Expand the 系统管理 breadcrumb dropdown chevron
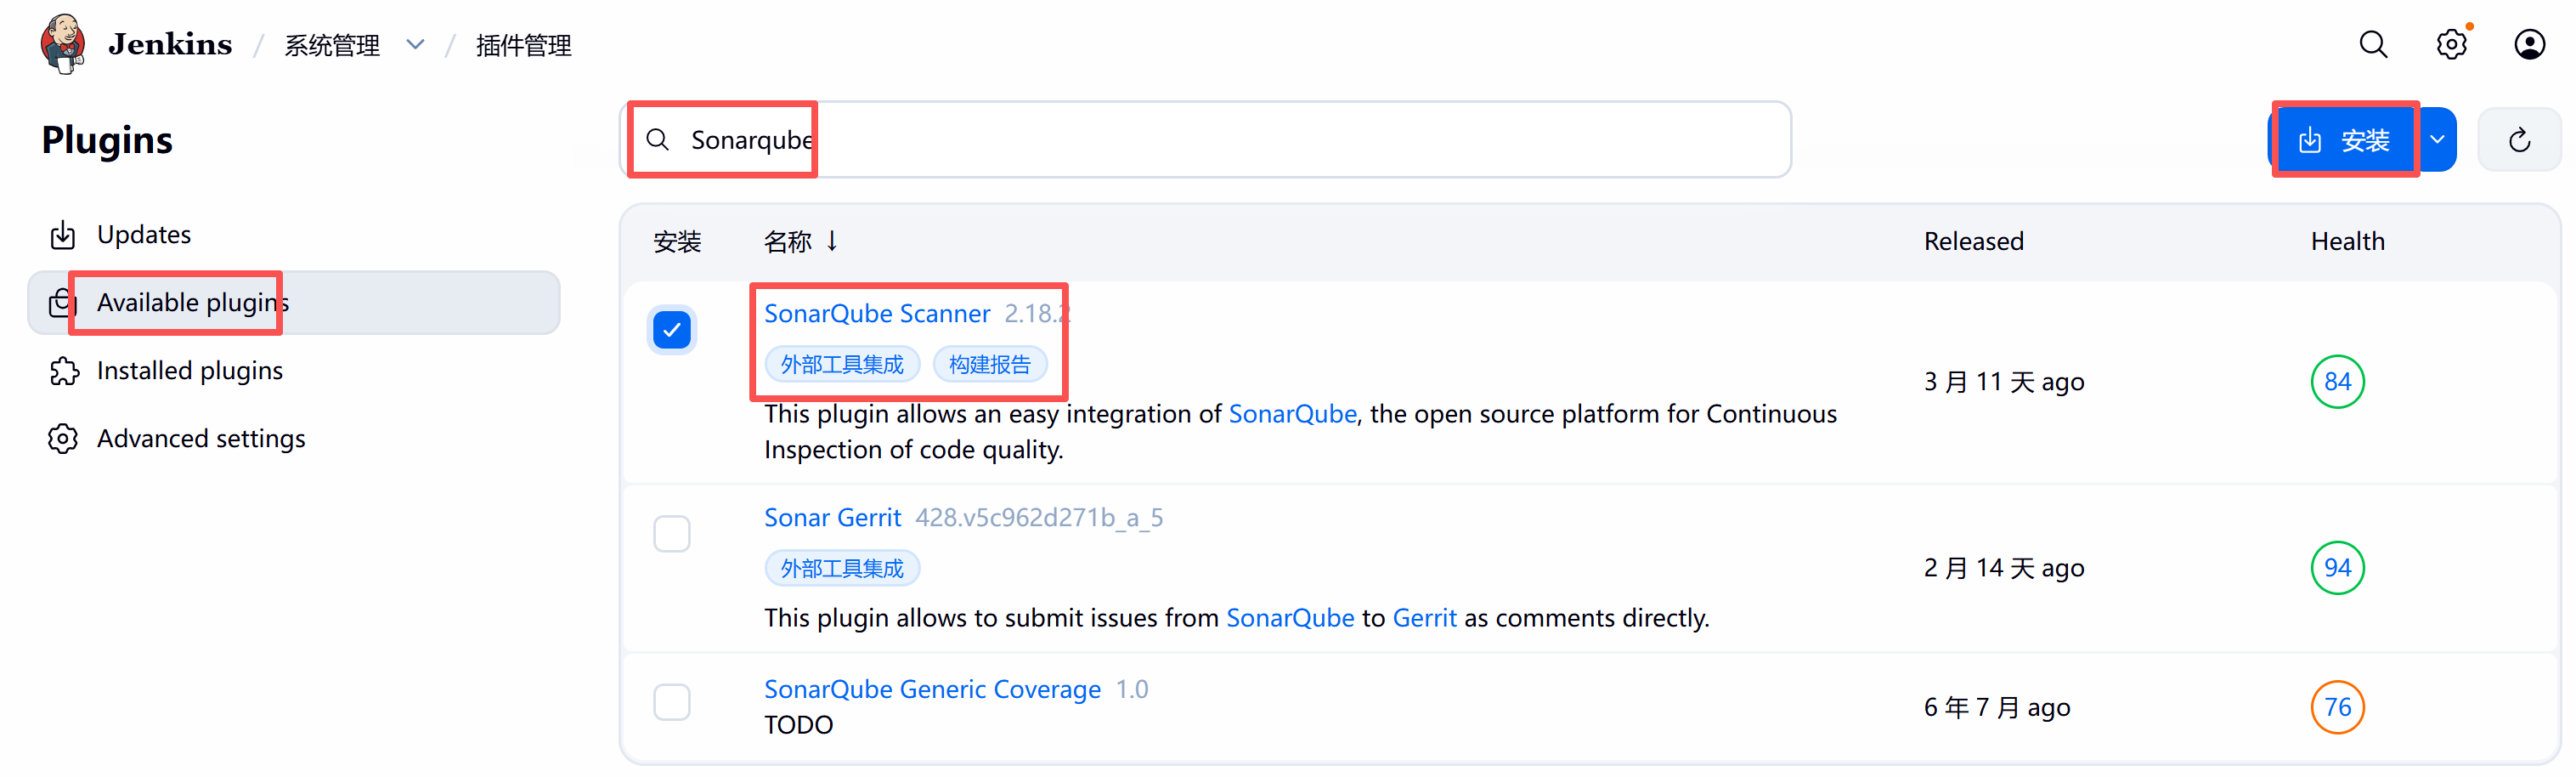Screen dimensions: 2576x777 (x=416, y=45)
